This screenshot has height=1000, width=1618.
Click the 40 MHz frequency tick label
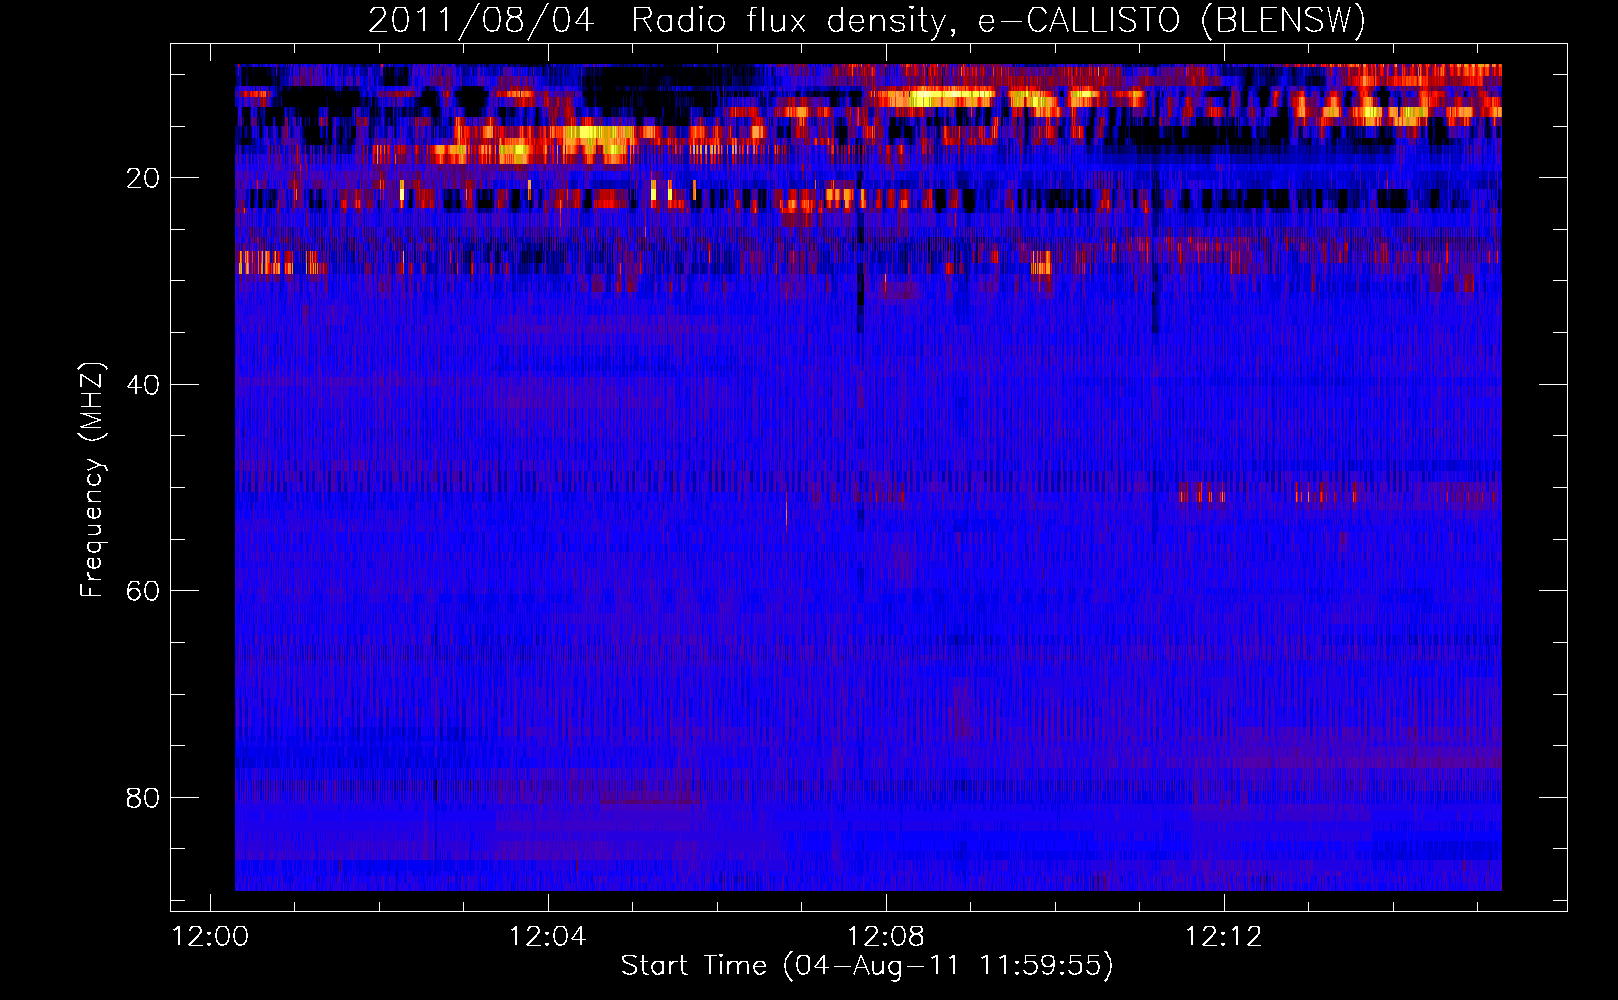point(144,385)
